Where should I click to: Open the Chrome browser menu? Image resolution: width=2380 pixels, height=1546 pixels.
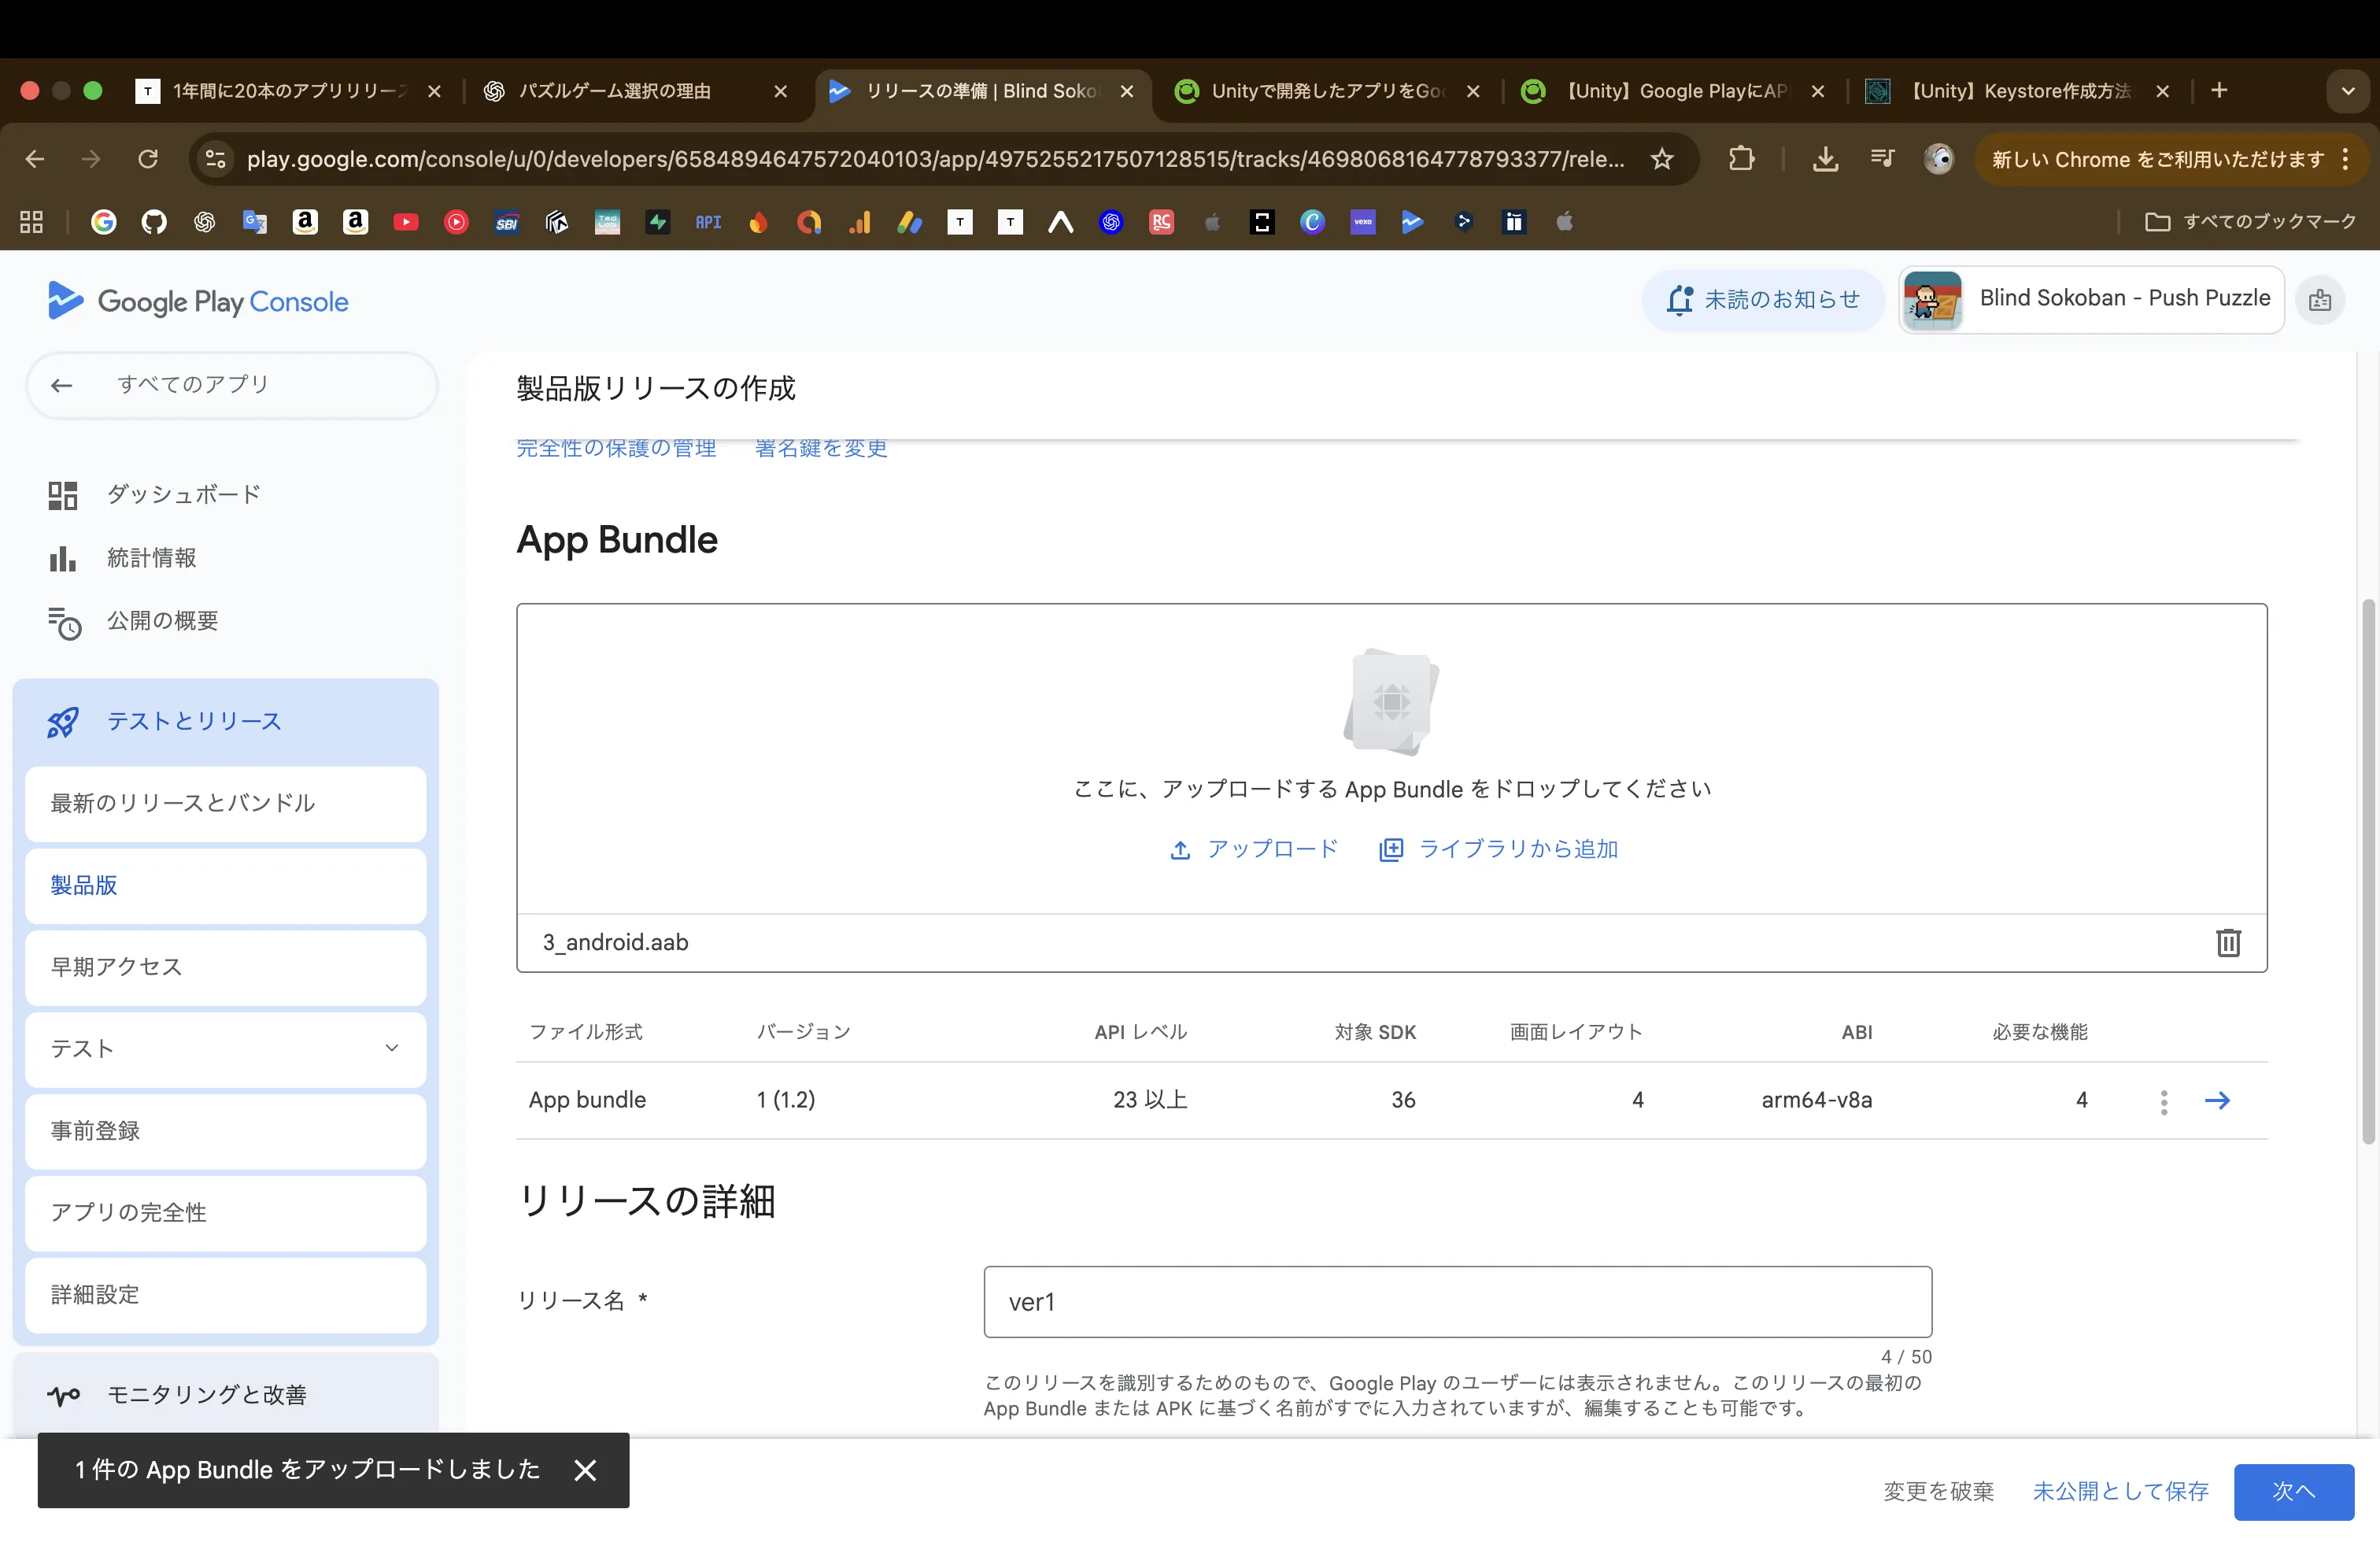tap(2348, 159)
